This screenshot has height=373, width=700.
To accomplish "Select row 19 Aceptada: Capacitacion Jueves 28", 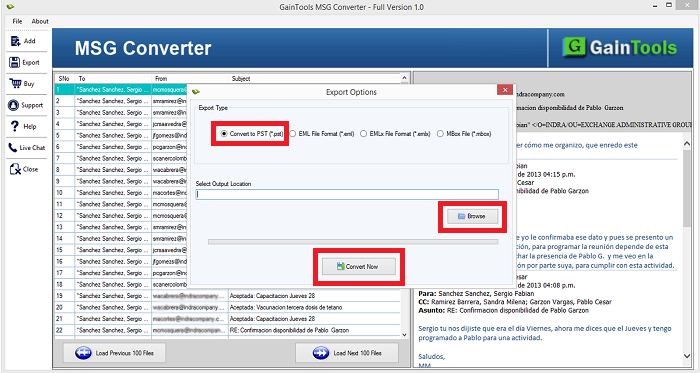I will pyautogui.click(x=228, y=295).
